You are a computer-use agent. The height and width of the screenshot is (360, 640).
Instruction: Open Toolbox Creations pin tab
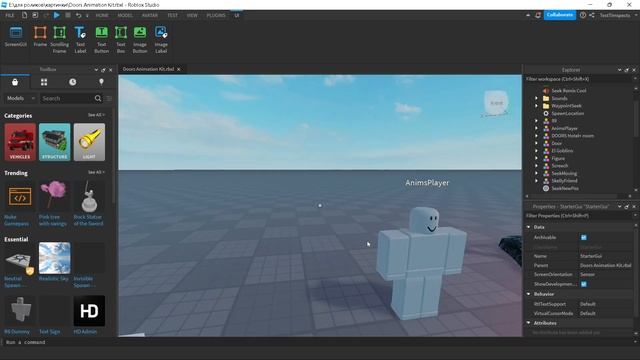(x=101, y=82)
